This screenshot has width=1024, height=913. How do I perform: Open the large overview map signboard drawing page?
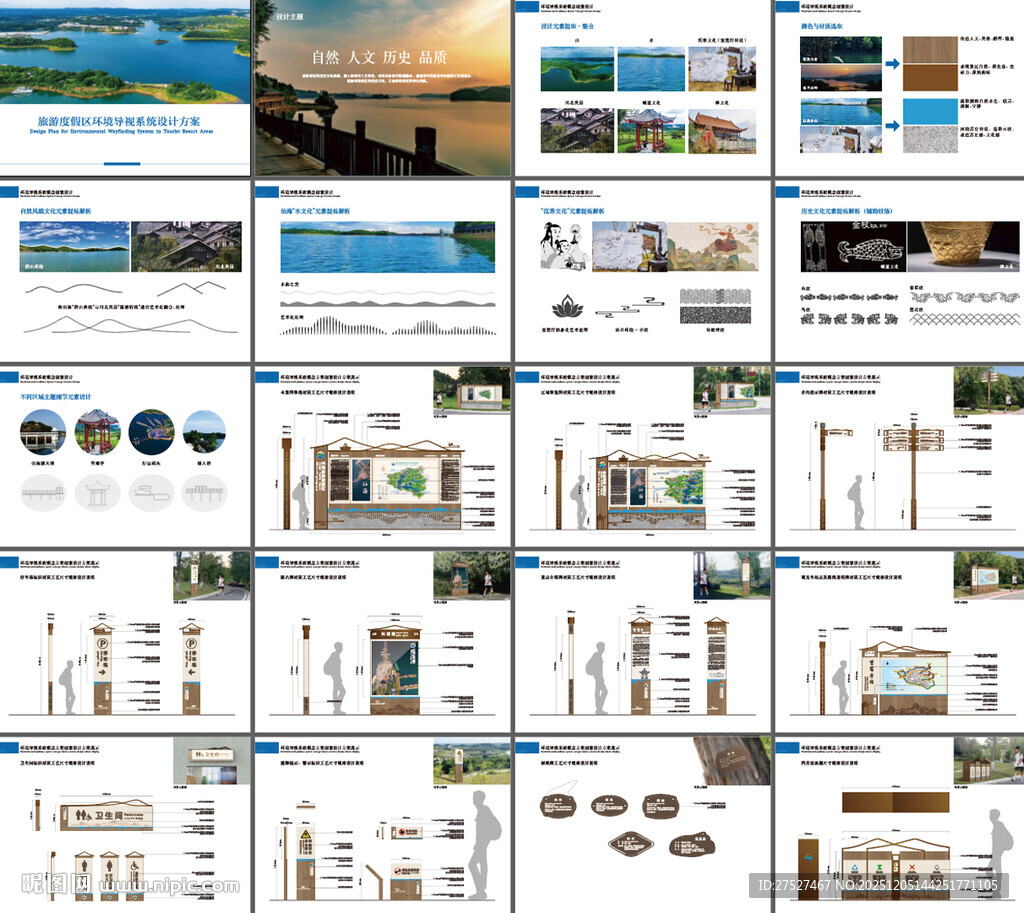(x=382, y=456)
